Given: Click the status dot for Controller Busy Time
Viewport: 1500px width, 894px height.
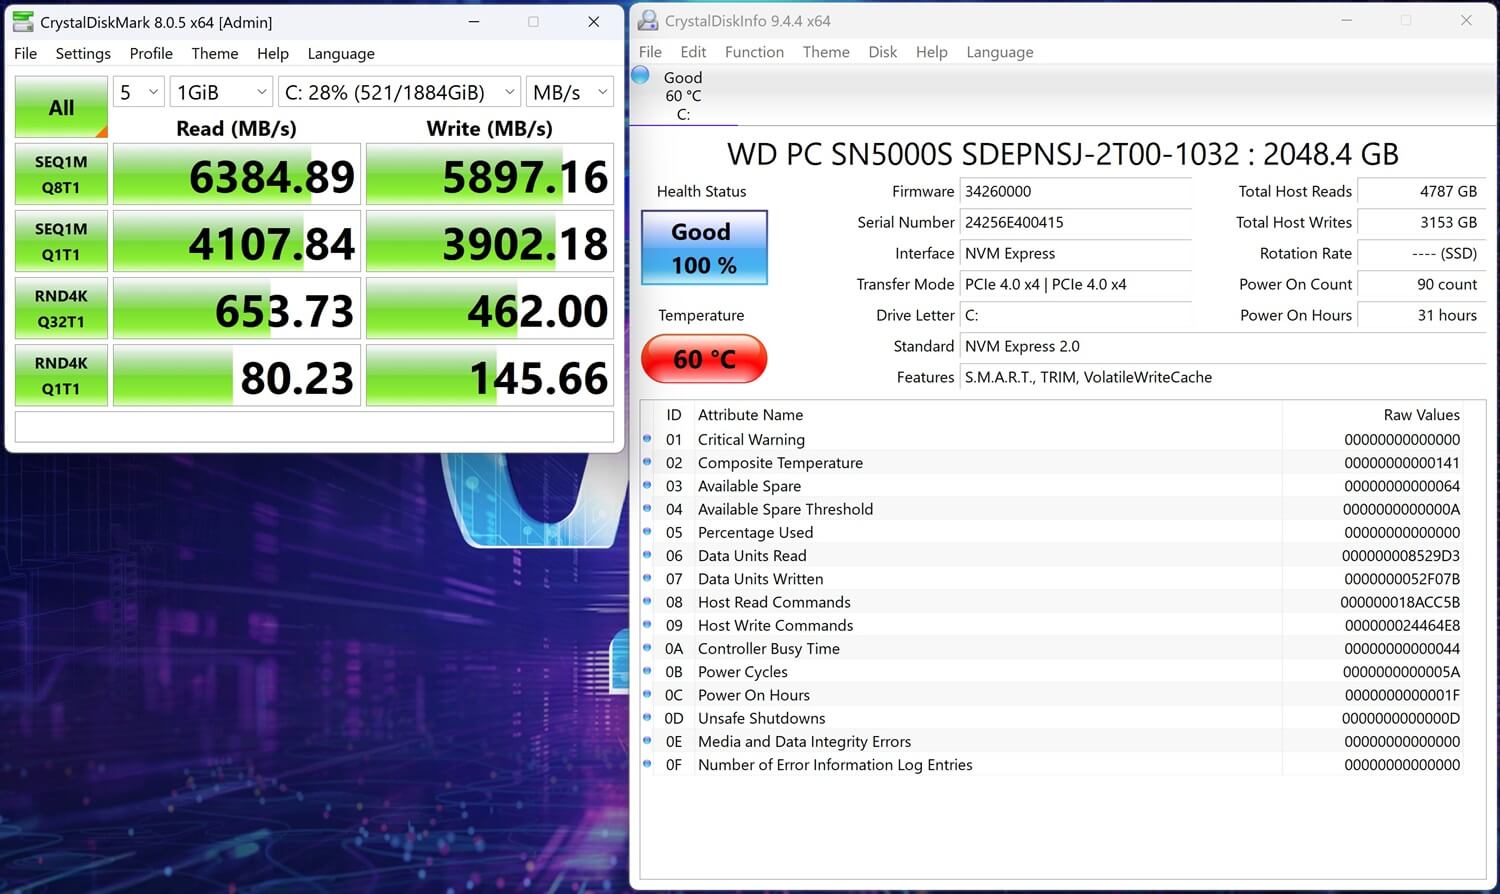Looking at the screenshot, I should [647, 648].
